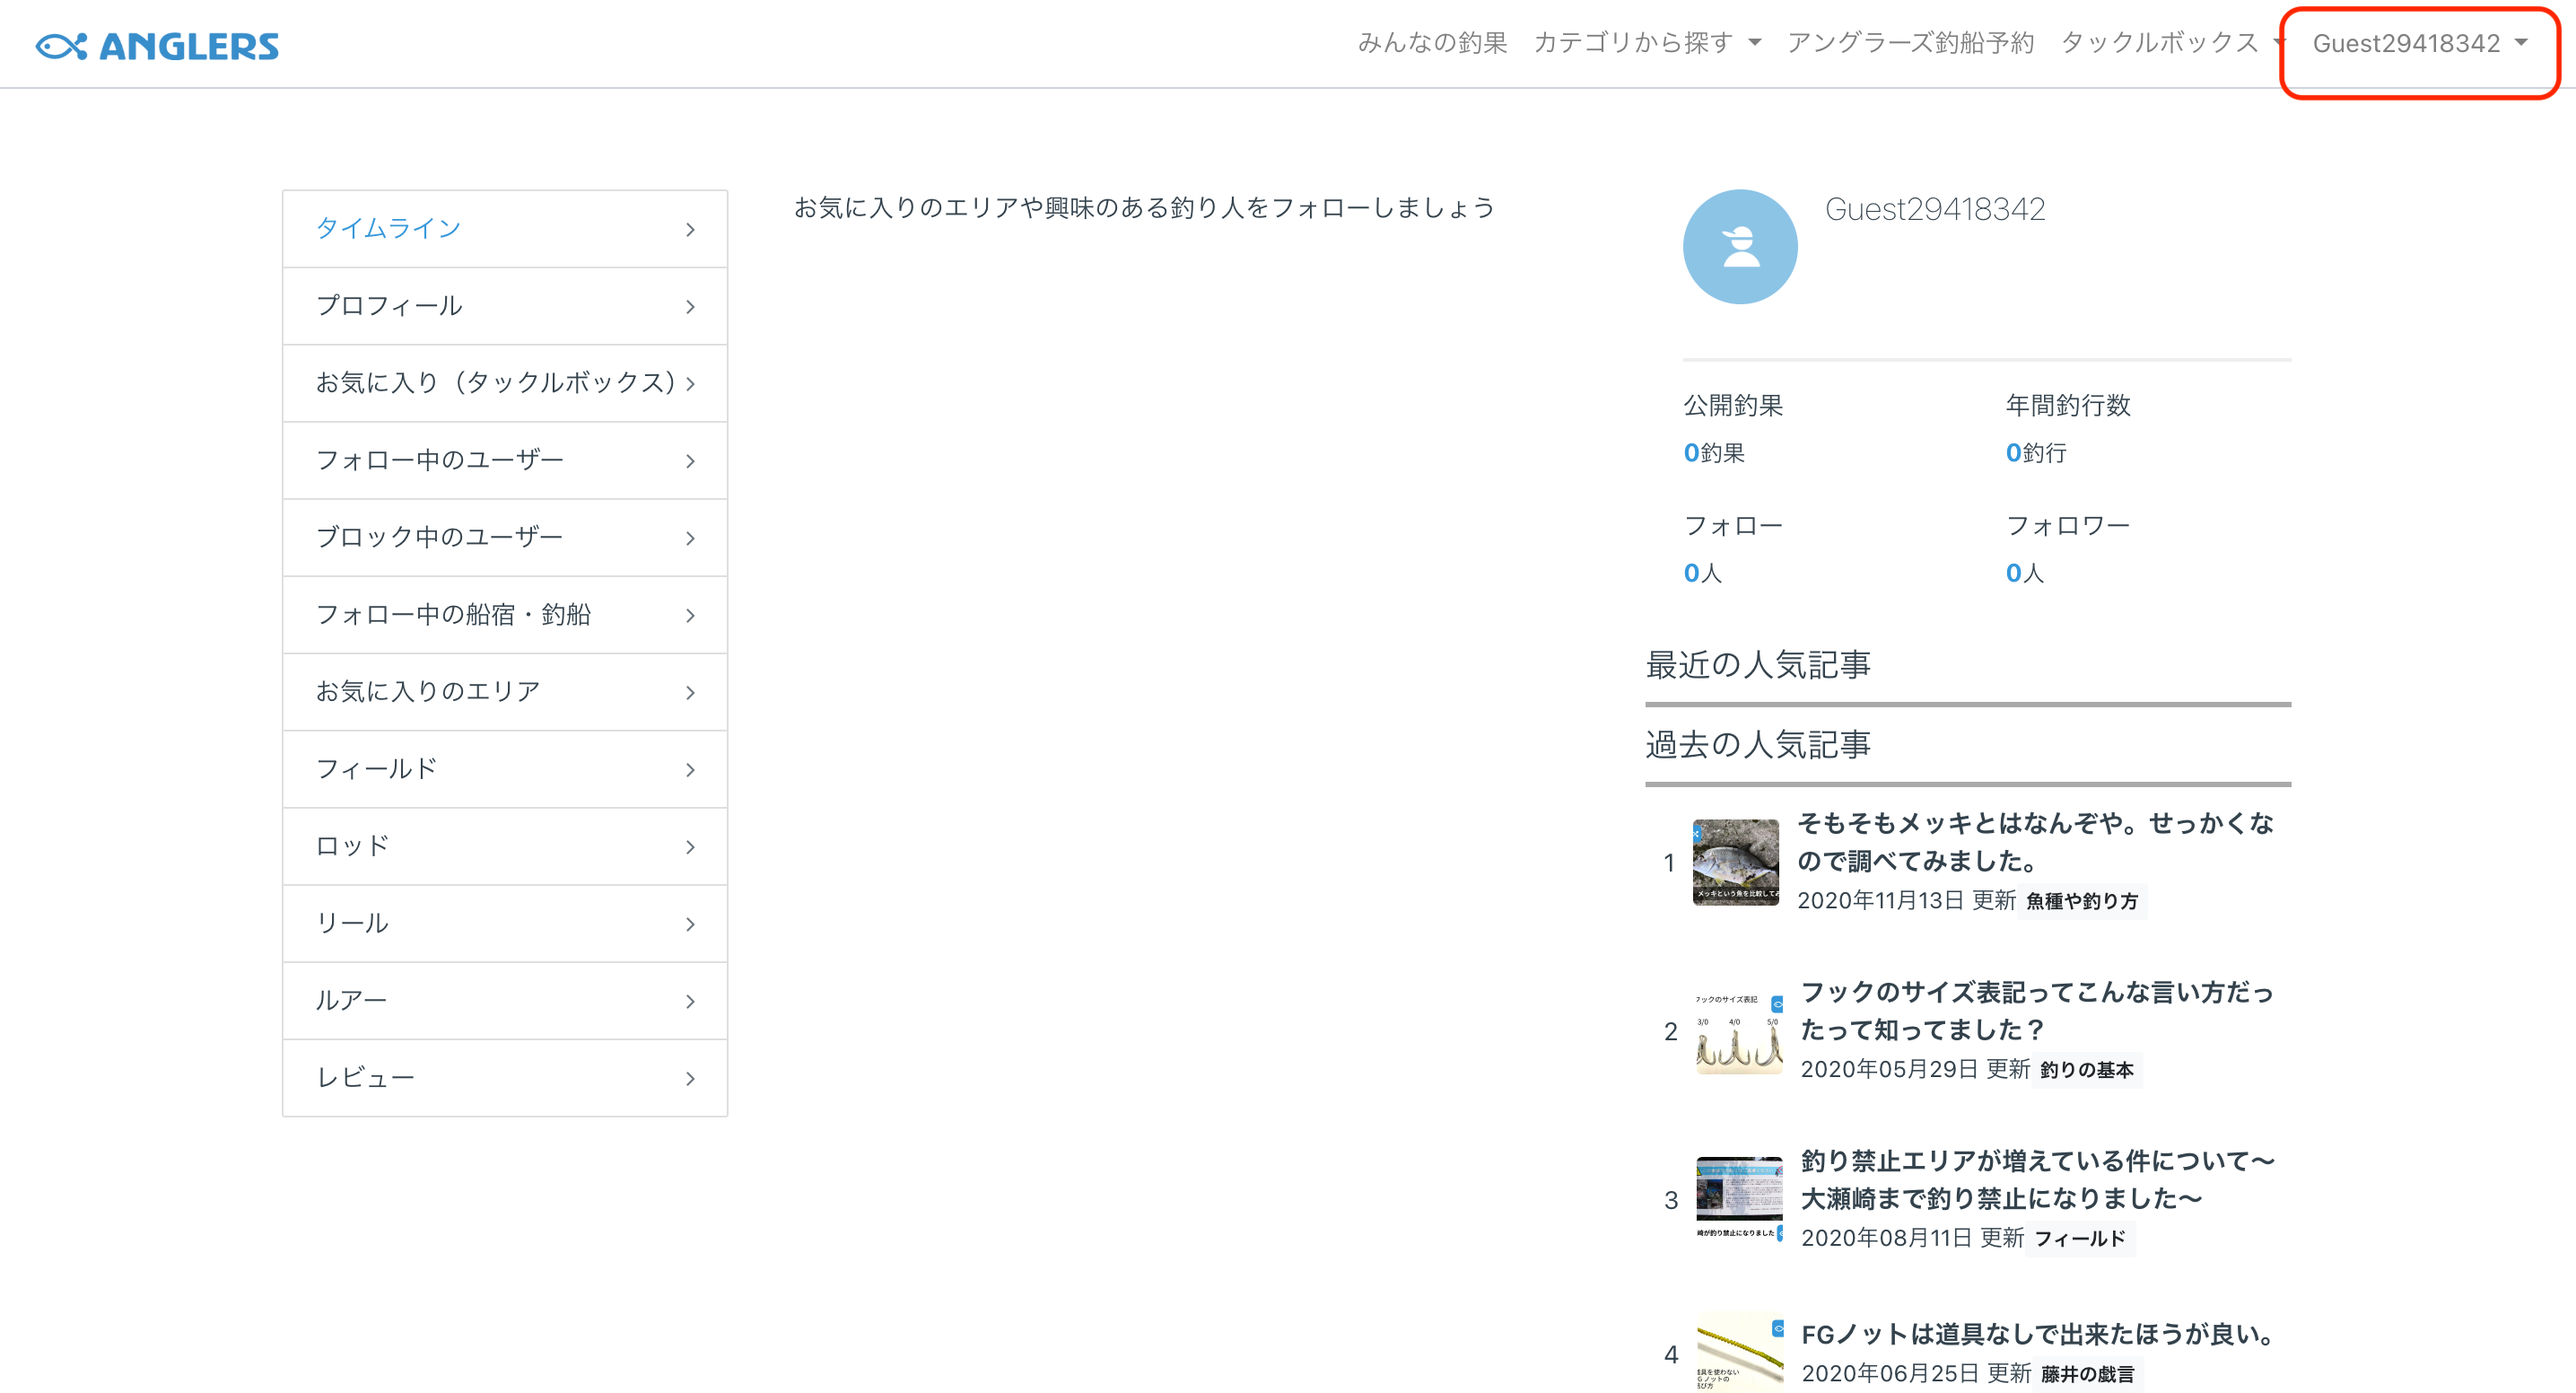Open the fishing ban area article thumbnail

(1738, 1199)
